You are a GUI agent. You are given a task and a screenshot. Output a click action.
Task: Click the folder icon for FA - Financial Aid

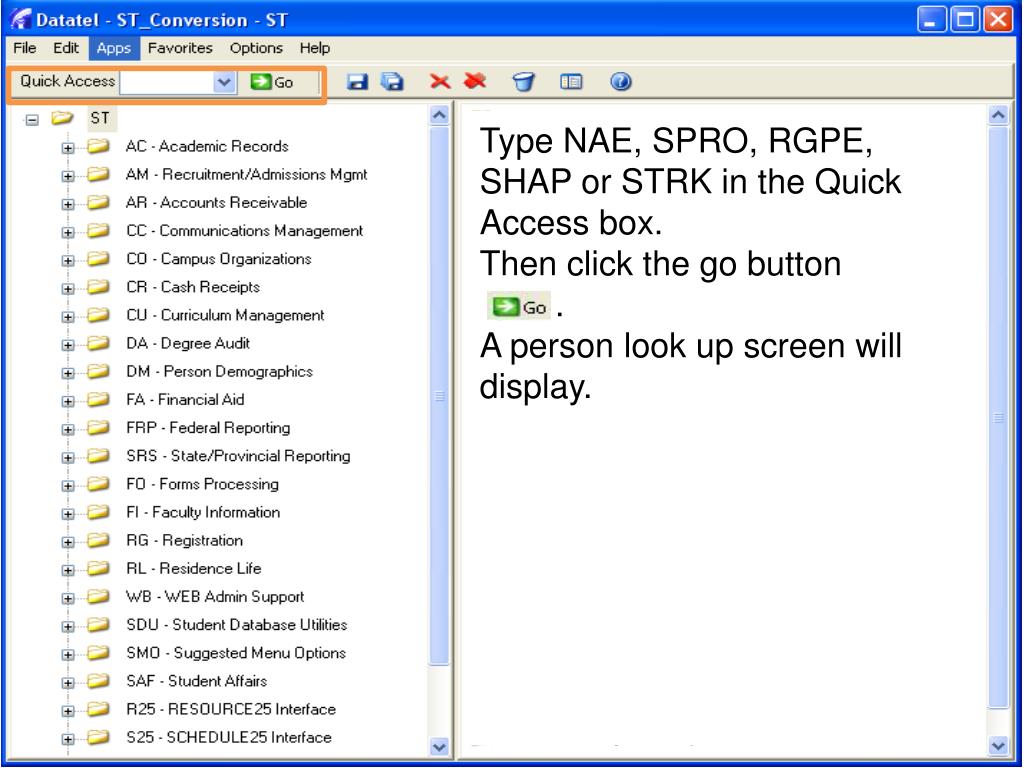point(98,399)
